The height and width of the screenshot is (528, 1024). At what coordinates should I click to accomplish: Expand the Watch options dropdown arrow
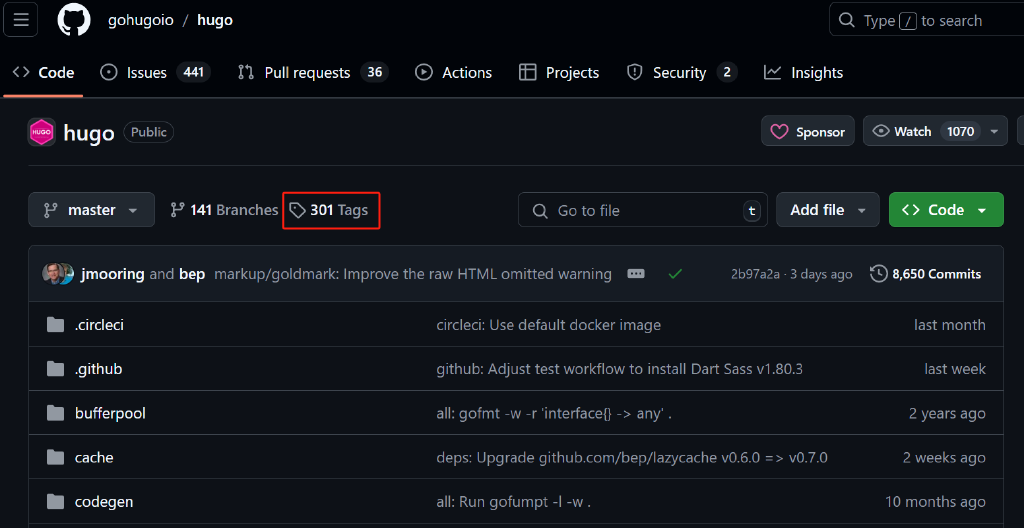coord(994,132)
